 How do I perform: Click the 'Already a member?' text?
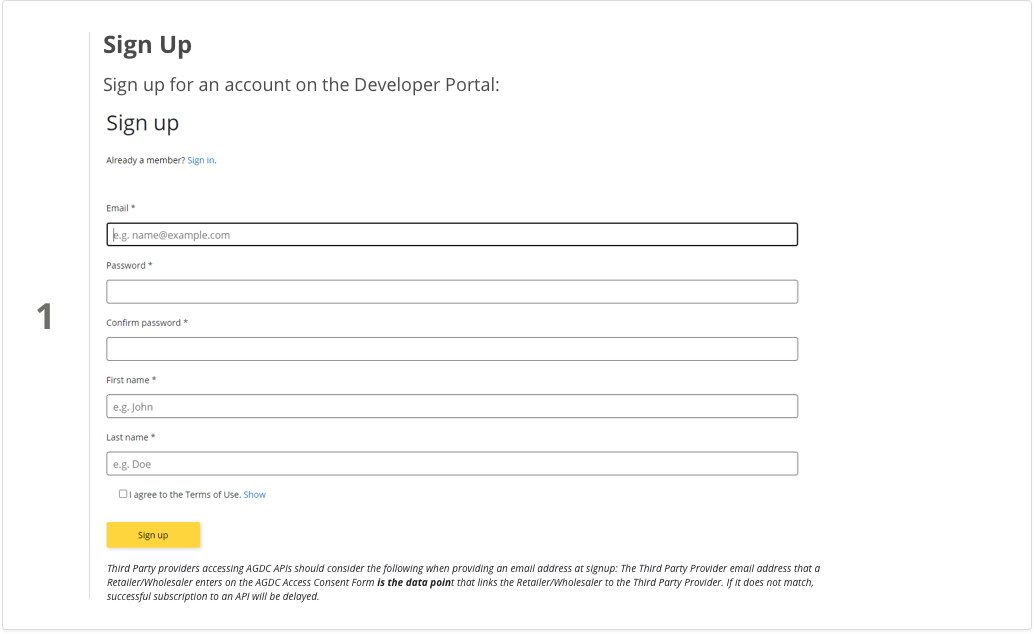coord(145,160)
